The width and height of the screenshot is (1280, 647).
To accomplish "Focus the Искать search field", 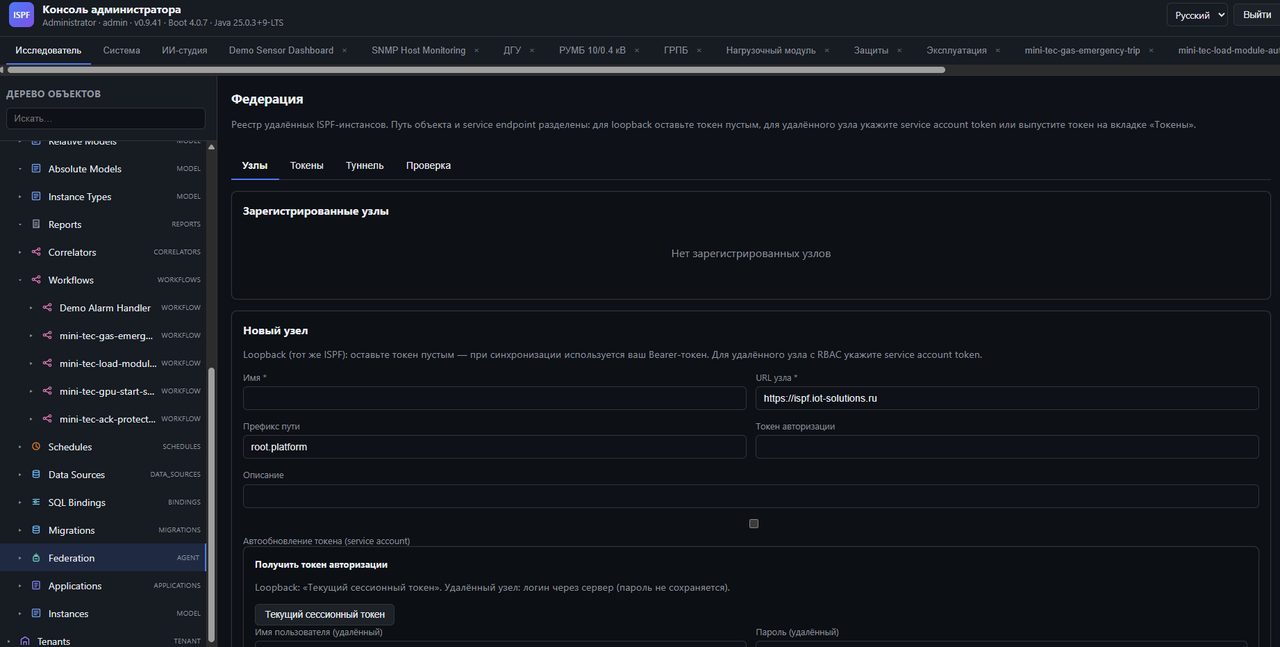I will (106, 118).
